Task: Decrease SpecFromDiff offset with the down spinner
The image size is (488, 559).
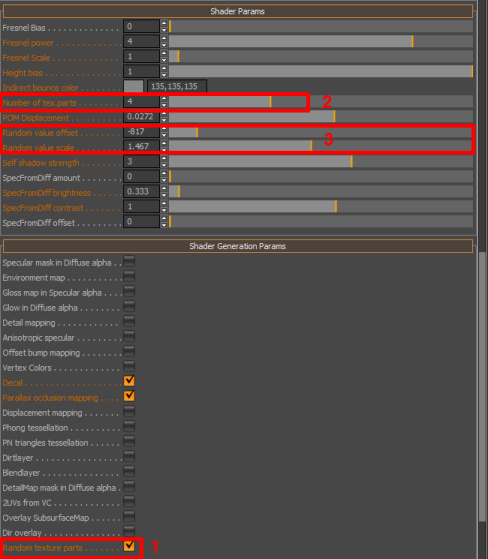Action: (x=164, y=225)
